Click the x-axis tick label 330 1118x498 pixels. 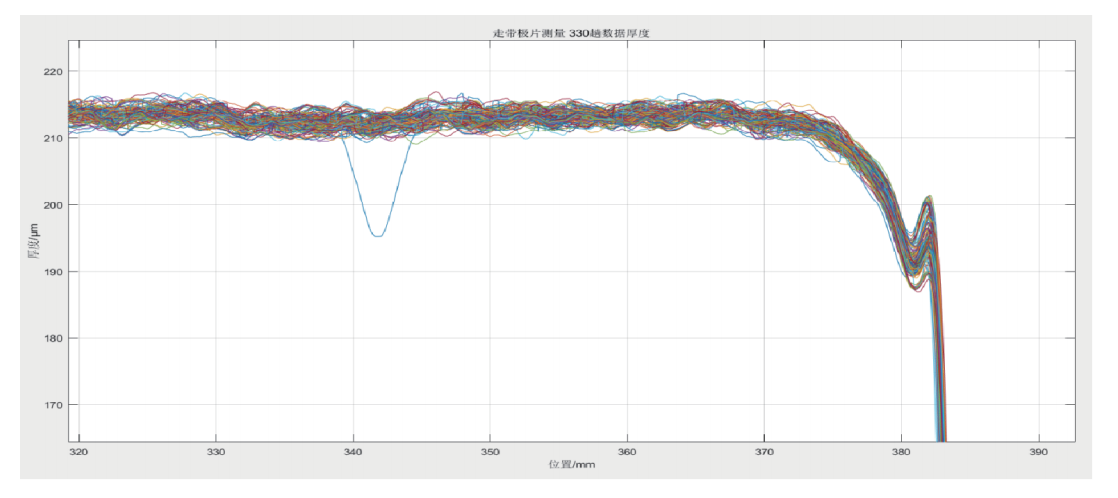(216, 453)
